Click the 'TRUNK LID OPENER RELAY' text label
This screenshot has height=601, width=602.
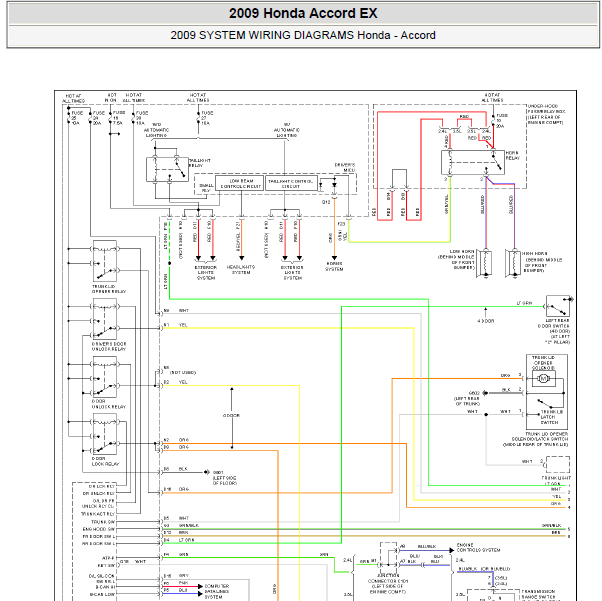click(109, 289)
